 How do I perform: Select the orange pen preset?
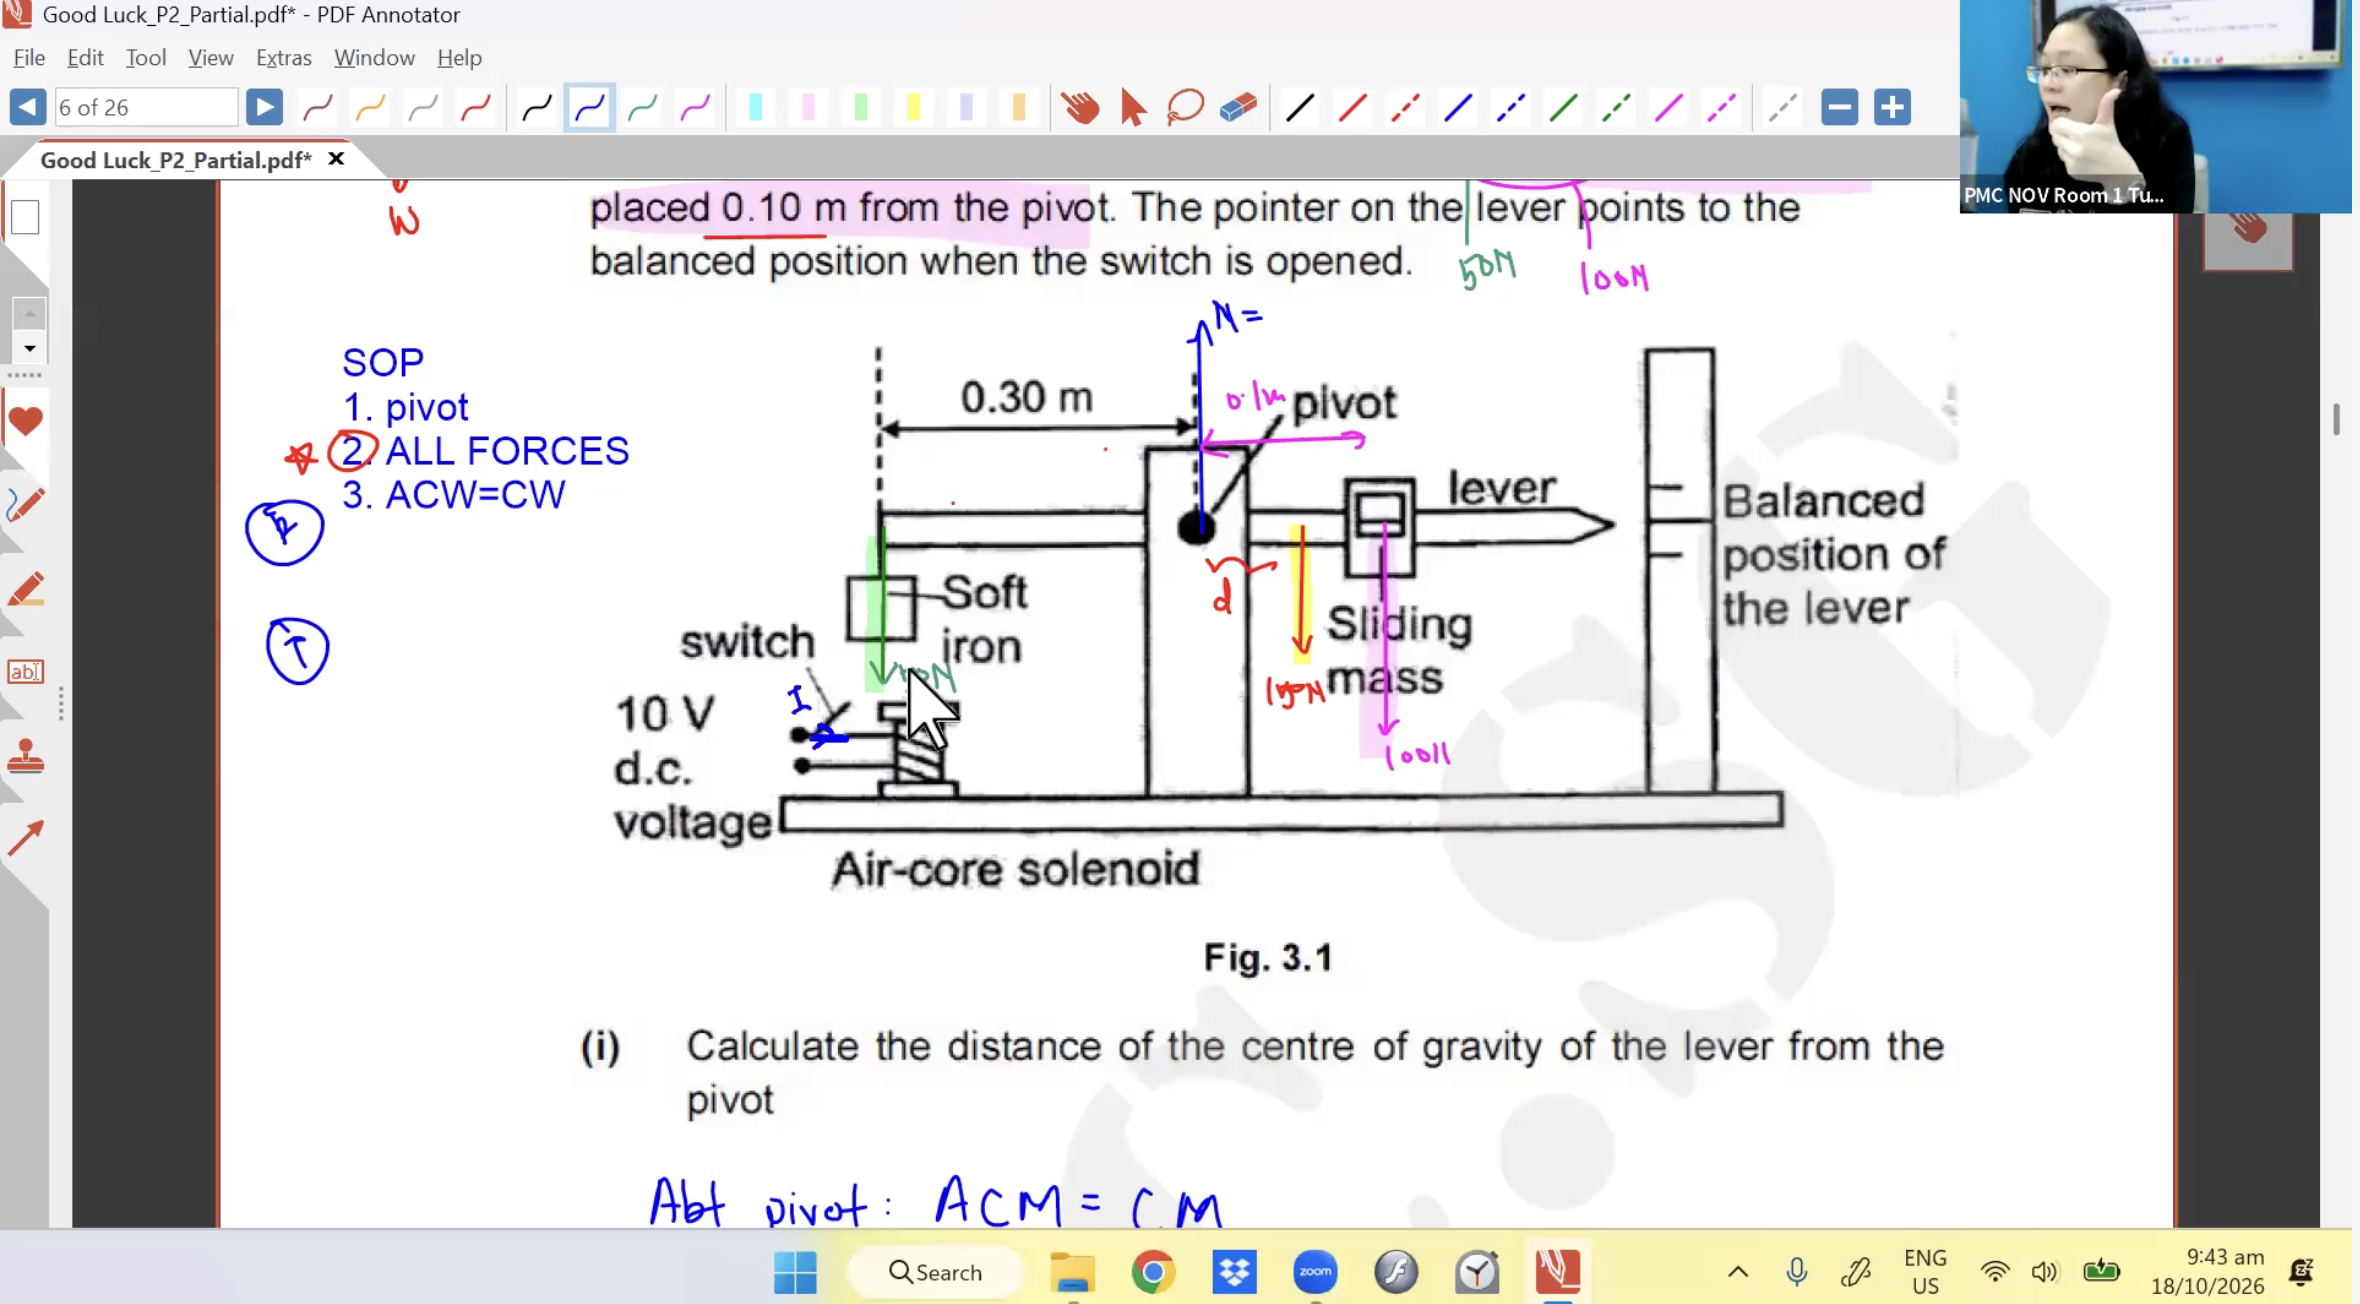[x=370, y=107]
